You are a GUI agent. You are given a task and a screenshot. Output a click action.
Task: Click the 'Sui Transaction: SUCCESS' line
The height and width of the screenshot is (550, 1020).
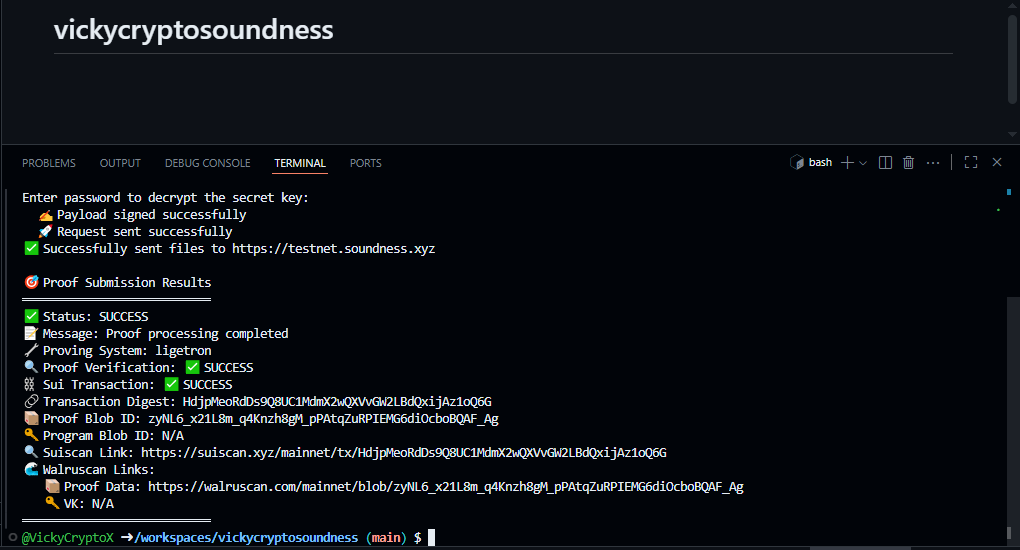(x=128, y=385)
